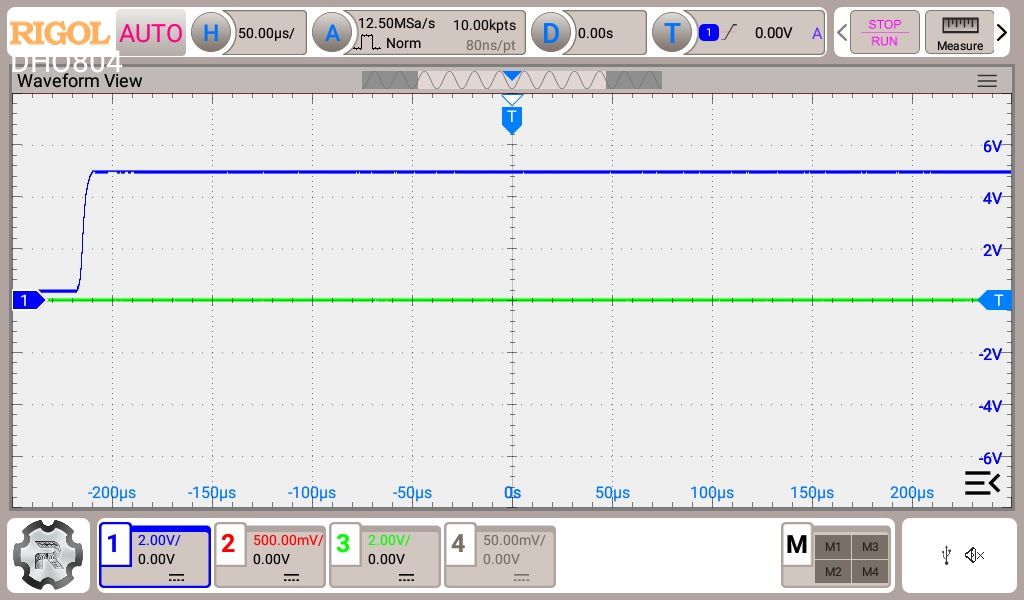
Task: Page toolbar right with arrow
Action: tap(1002, 32)
